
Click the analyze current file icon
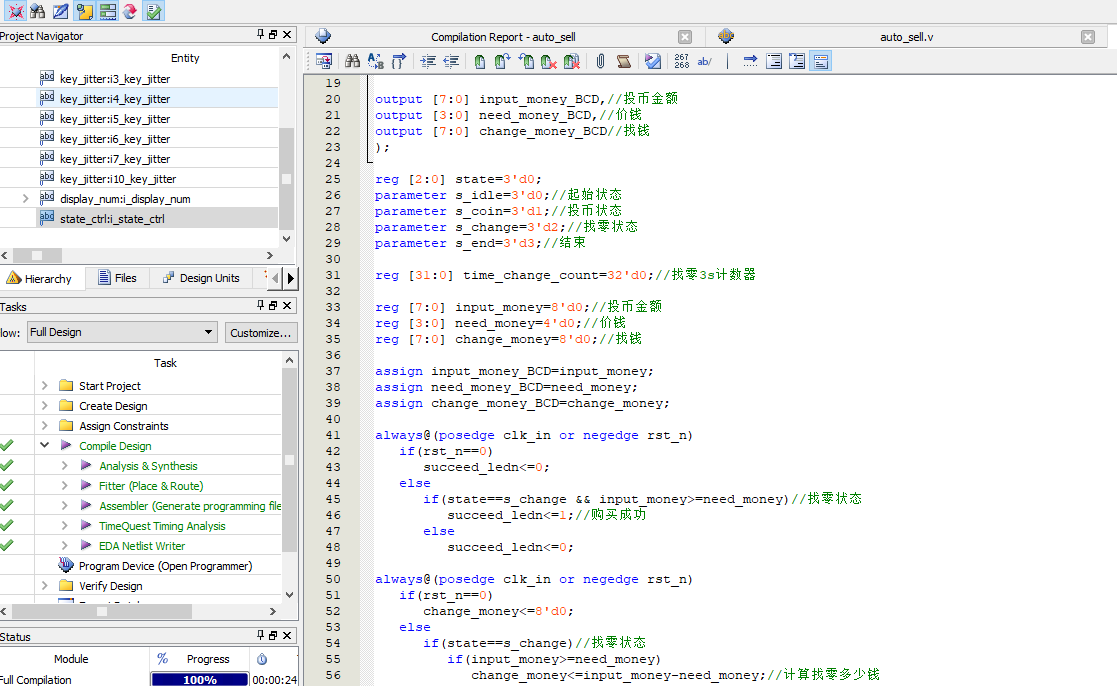pyautogui.click(x=653, y=61)
